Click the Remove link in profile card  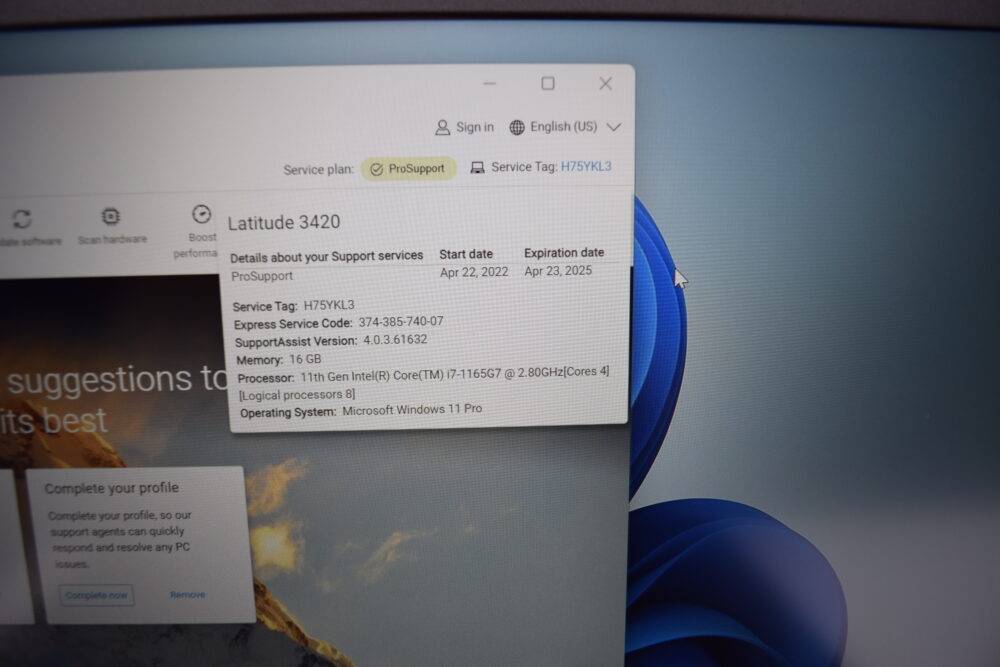pos(188,594)
